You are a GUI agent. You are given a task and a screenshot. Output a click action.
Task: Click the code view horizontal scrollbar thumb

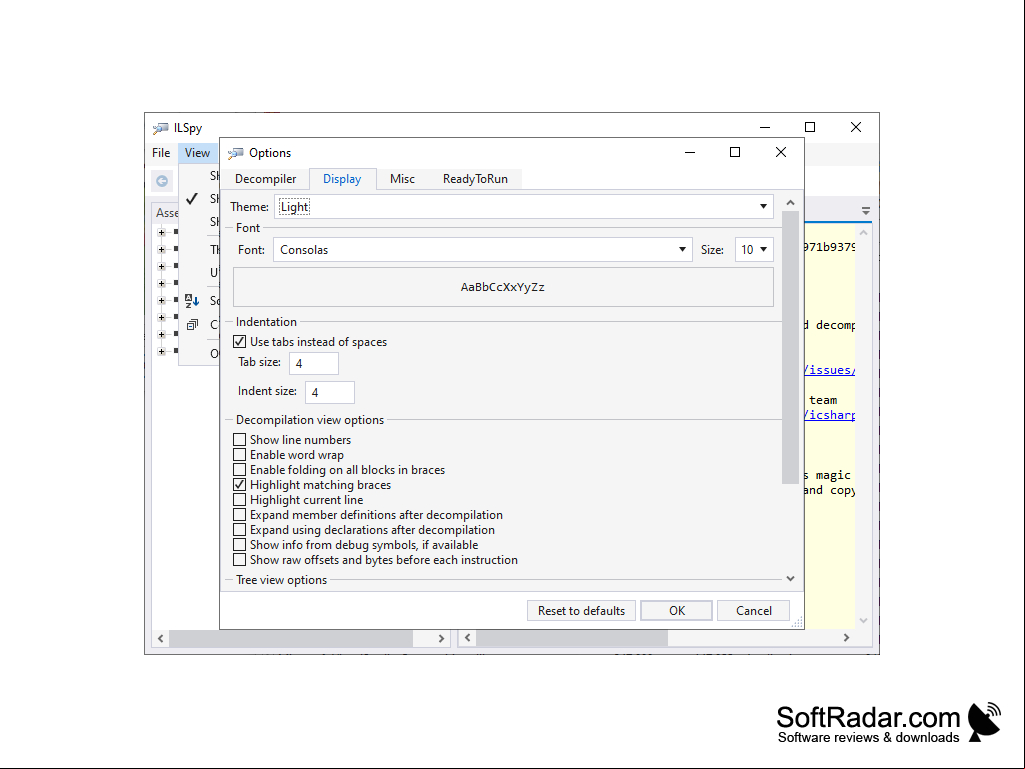coord(572,638)
